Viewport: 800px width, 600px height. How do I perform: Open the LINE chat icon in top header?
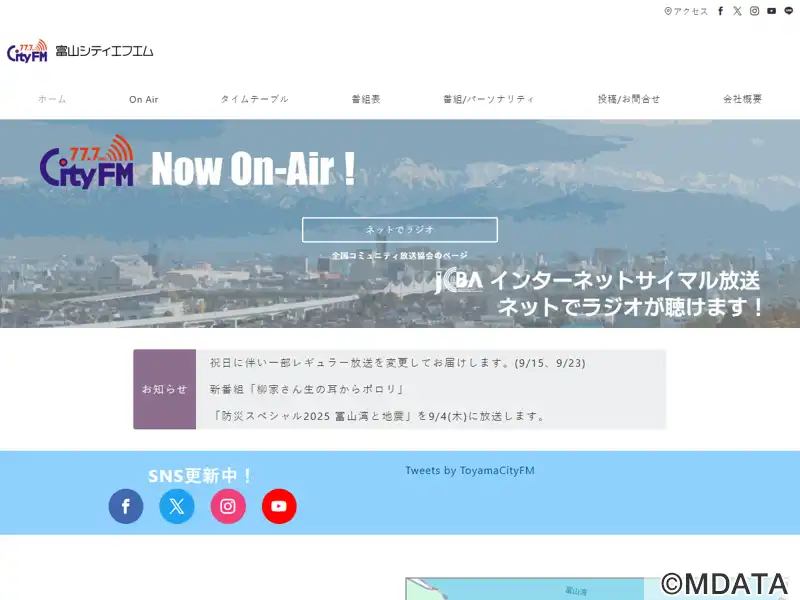coord(789,11)
